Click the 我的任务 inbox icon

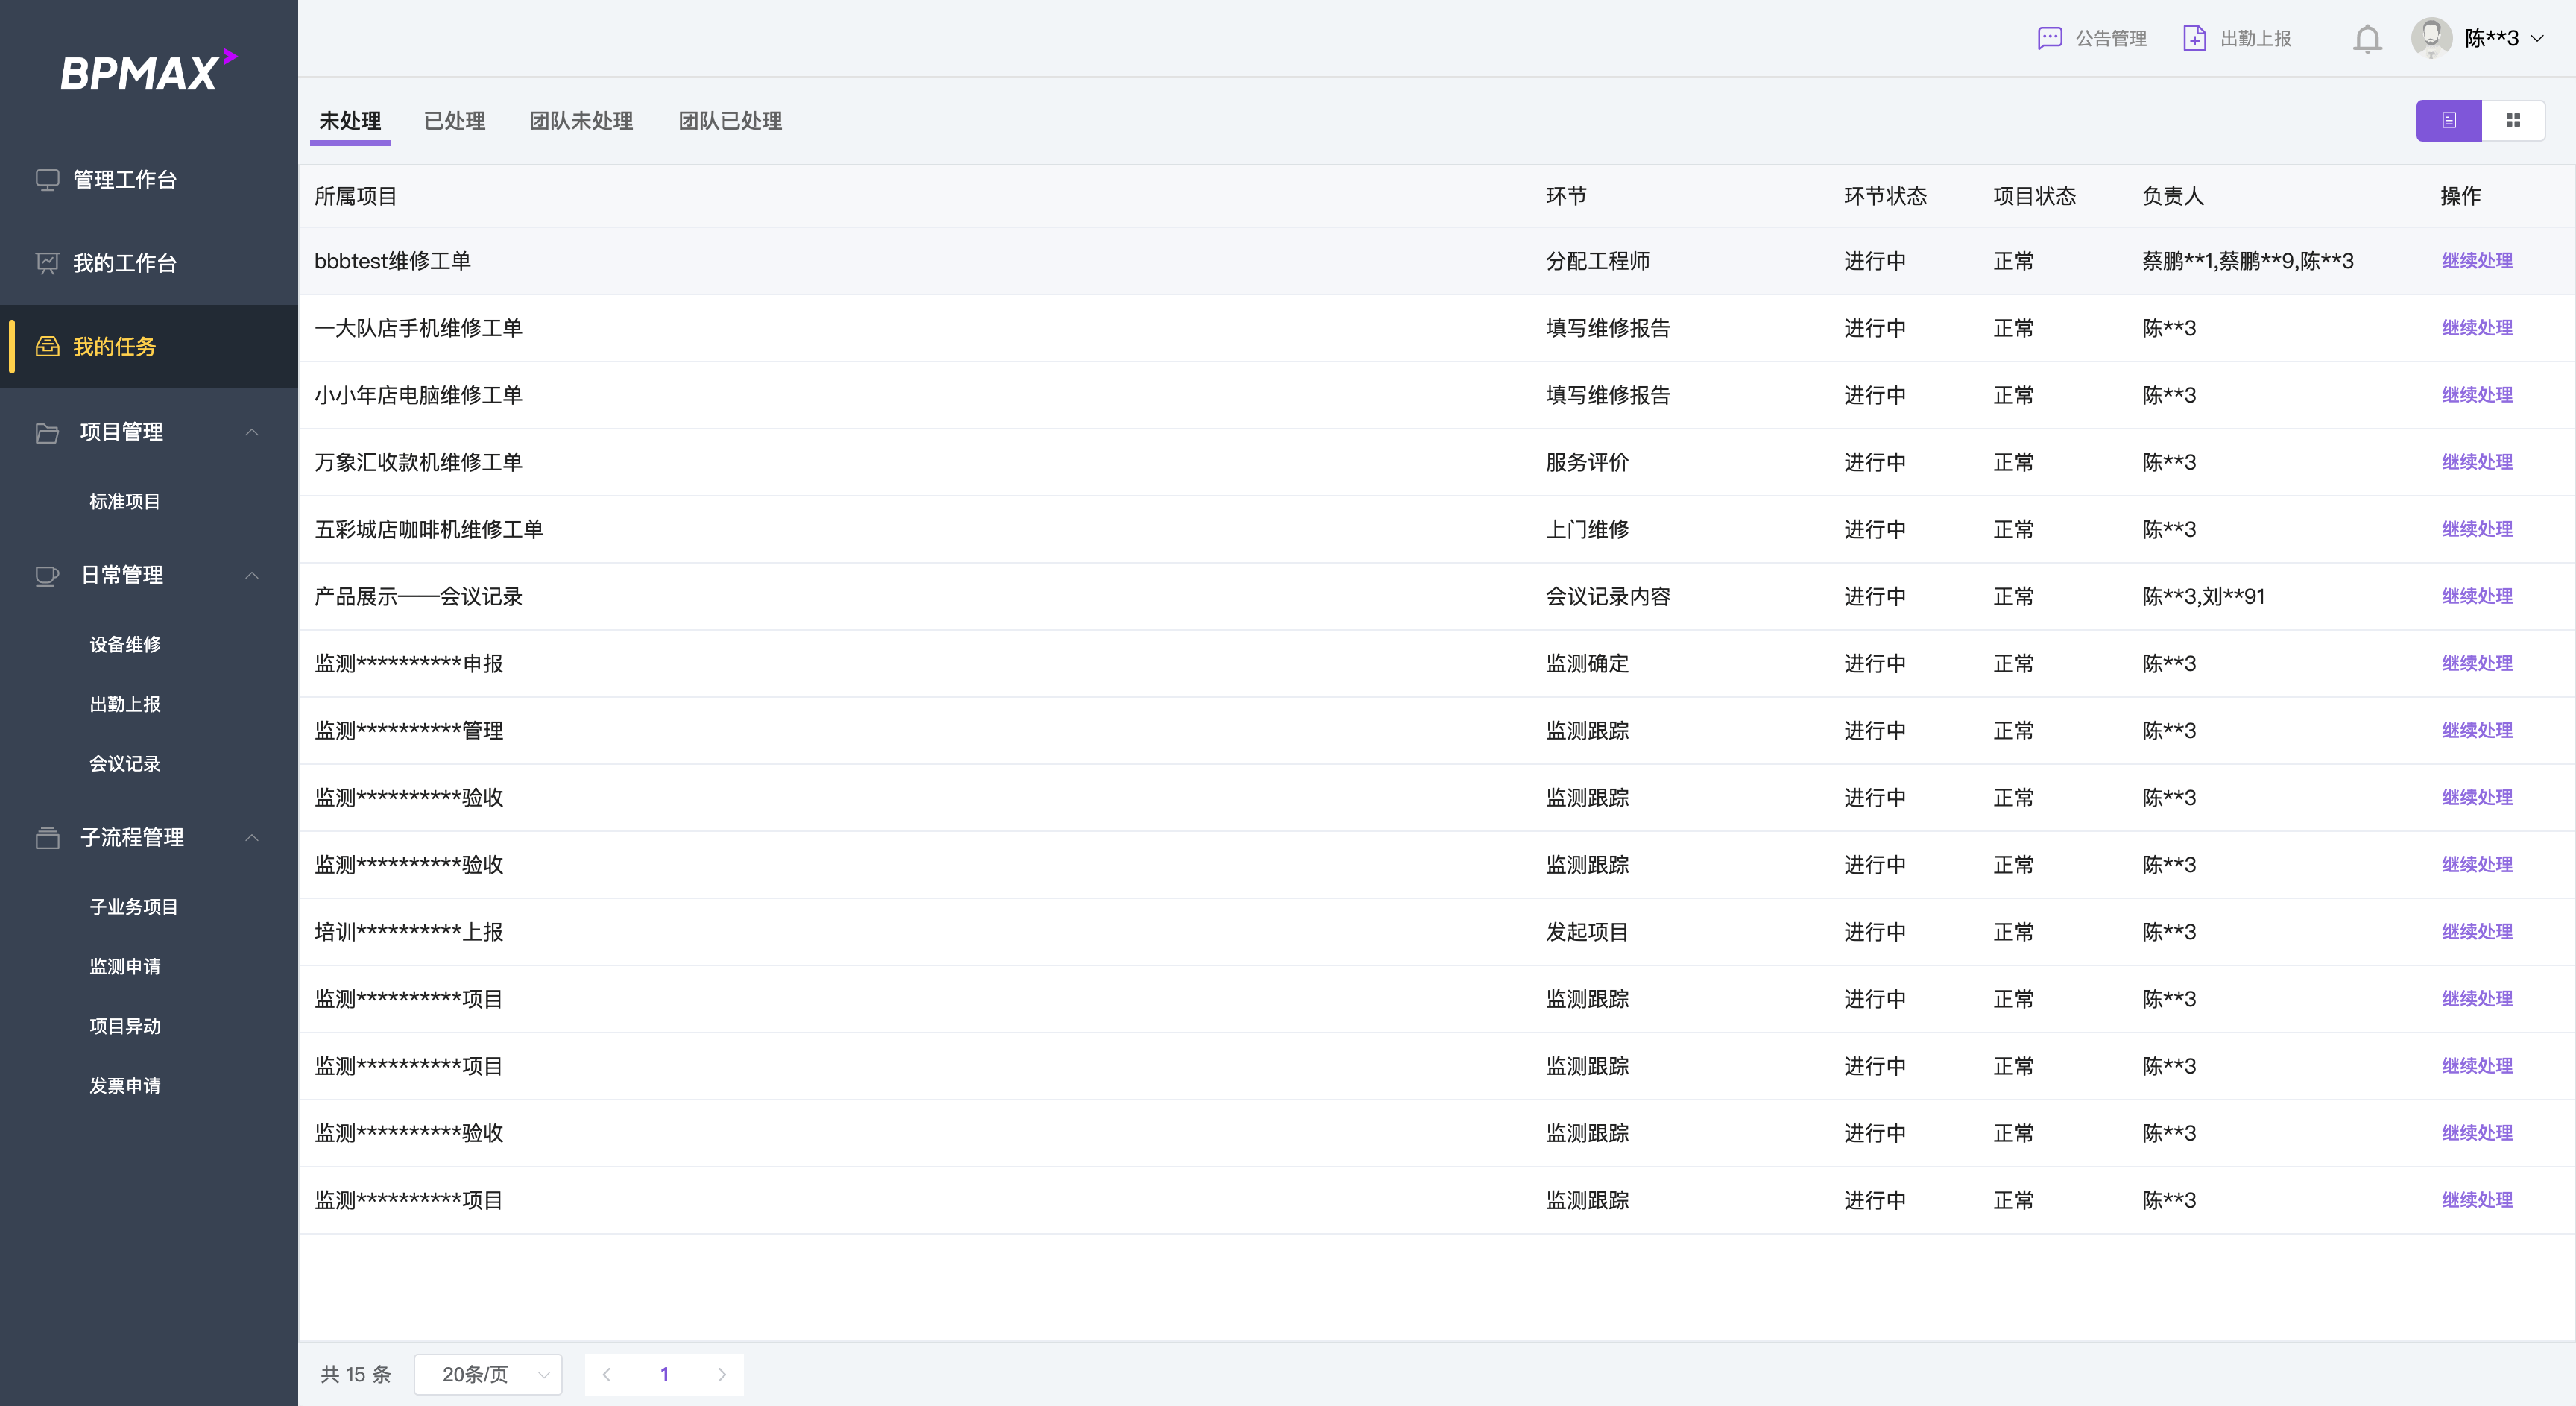coord(47,347)
